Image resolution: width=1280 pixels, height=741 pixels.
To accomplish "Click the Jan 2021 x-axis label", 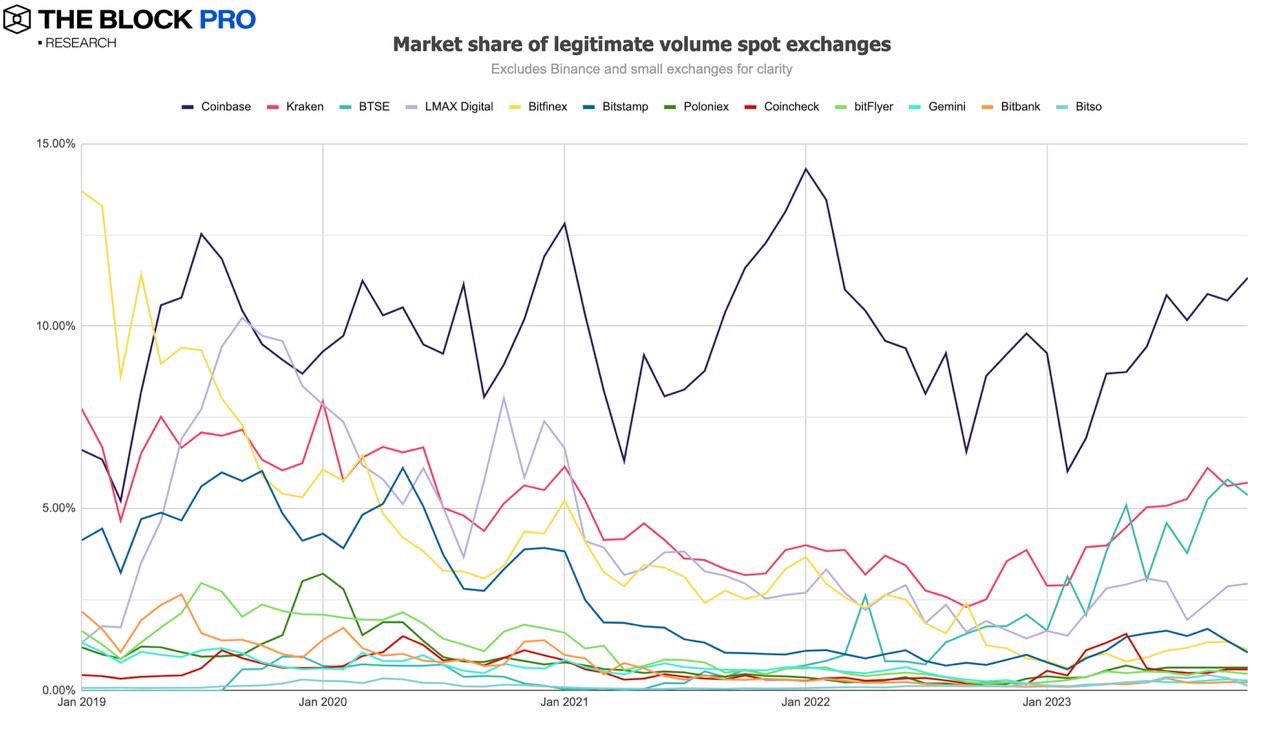I will click(x=564, y=703).
